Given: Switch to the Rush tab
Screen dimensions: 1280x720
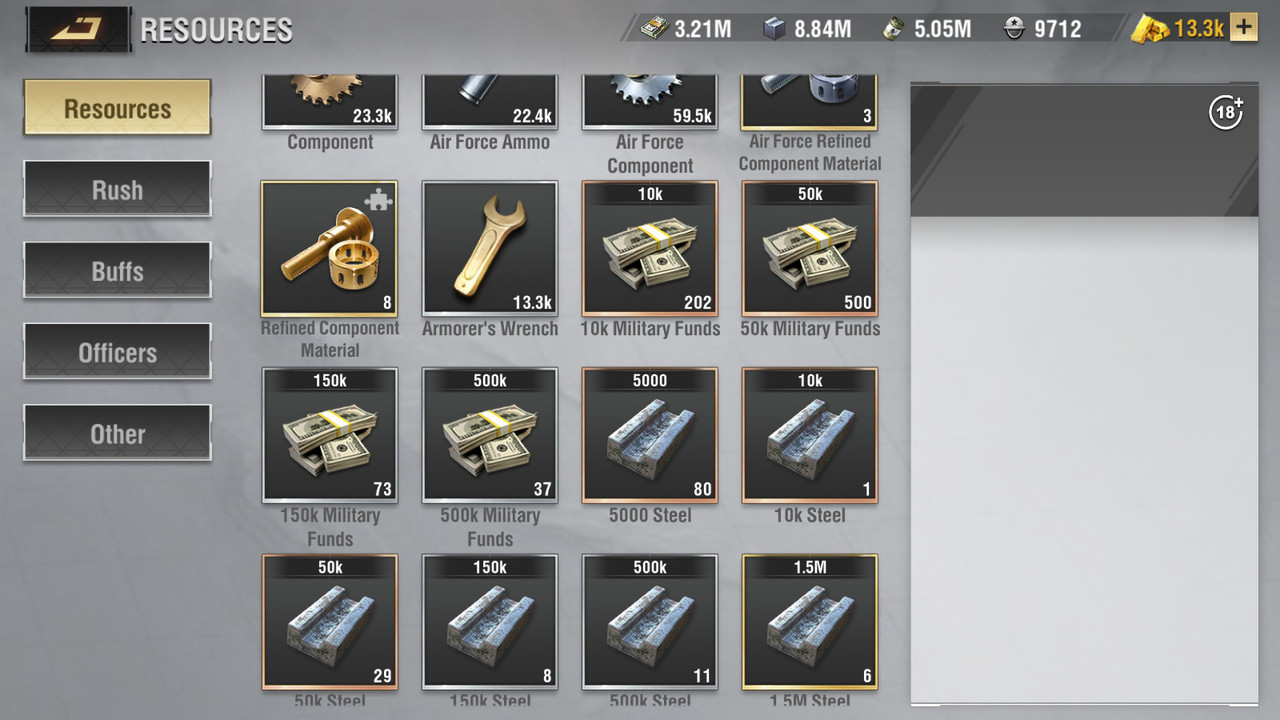Looking at the screenshot, I should [x=118, y=189].
